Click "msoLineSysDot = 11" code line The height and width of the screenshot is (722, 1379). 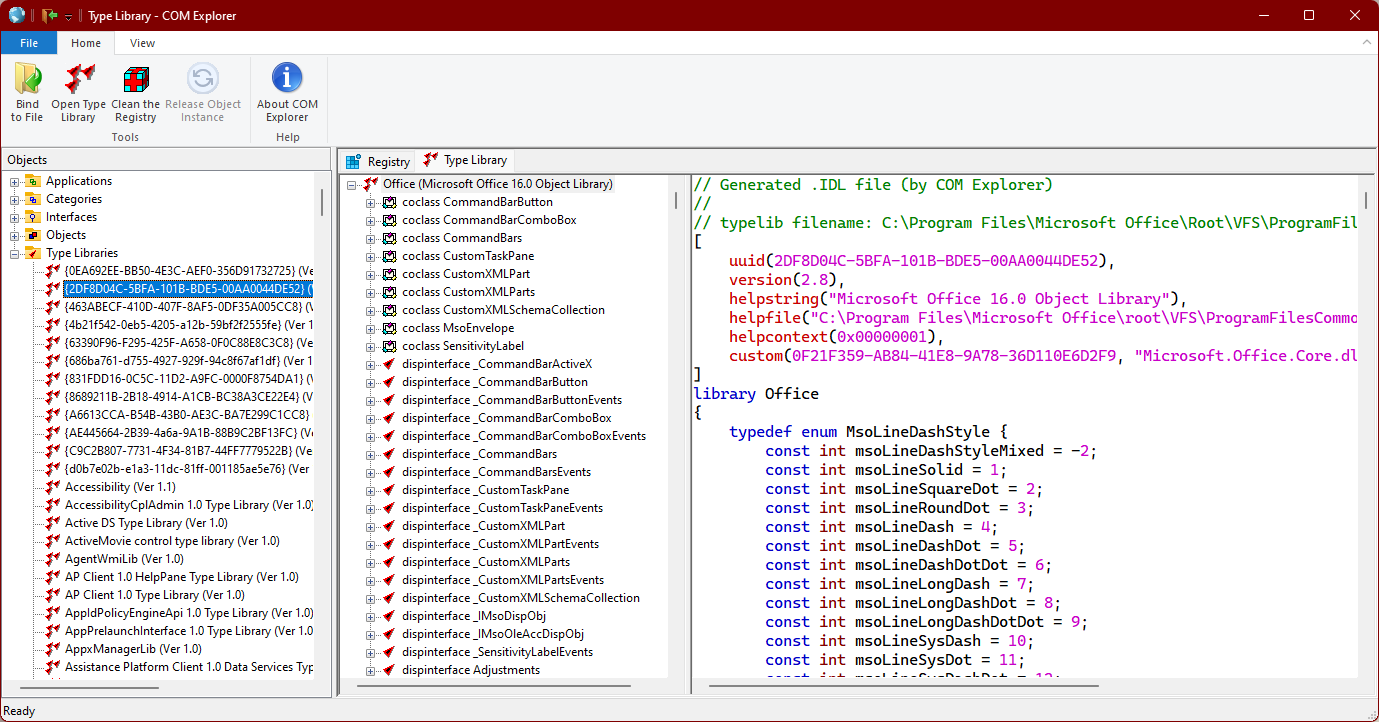tap(895, 660)
